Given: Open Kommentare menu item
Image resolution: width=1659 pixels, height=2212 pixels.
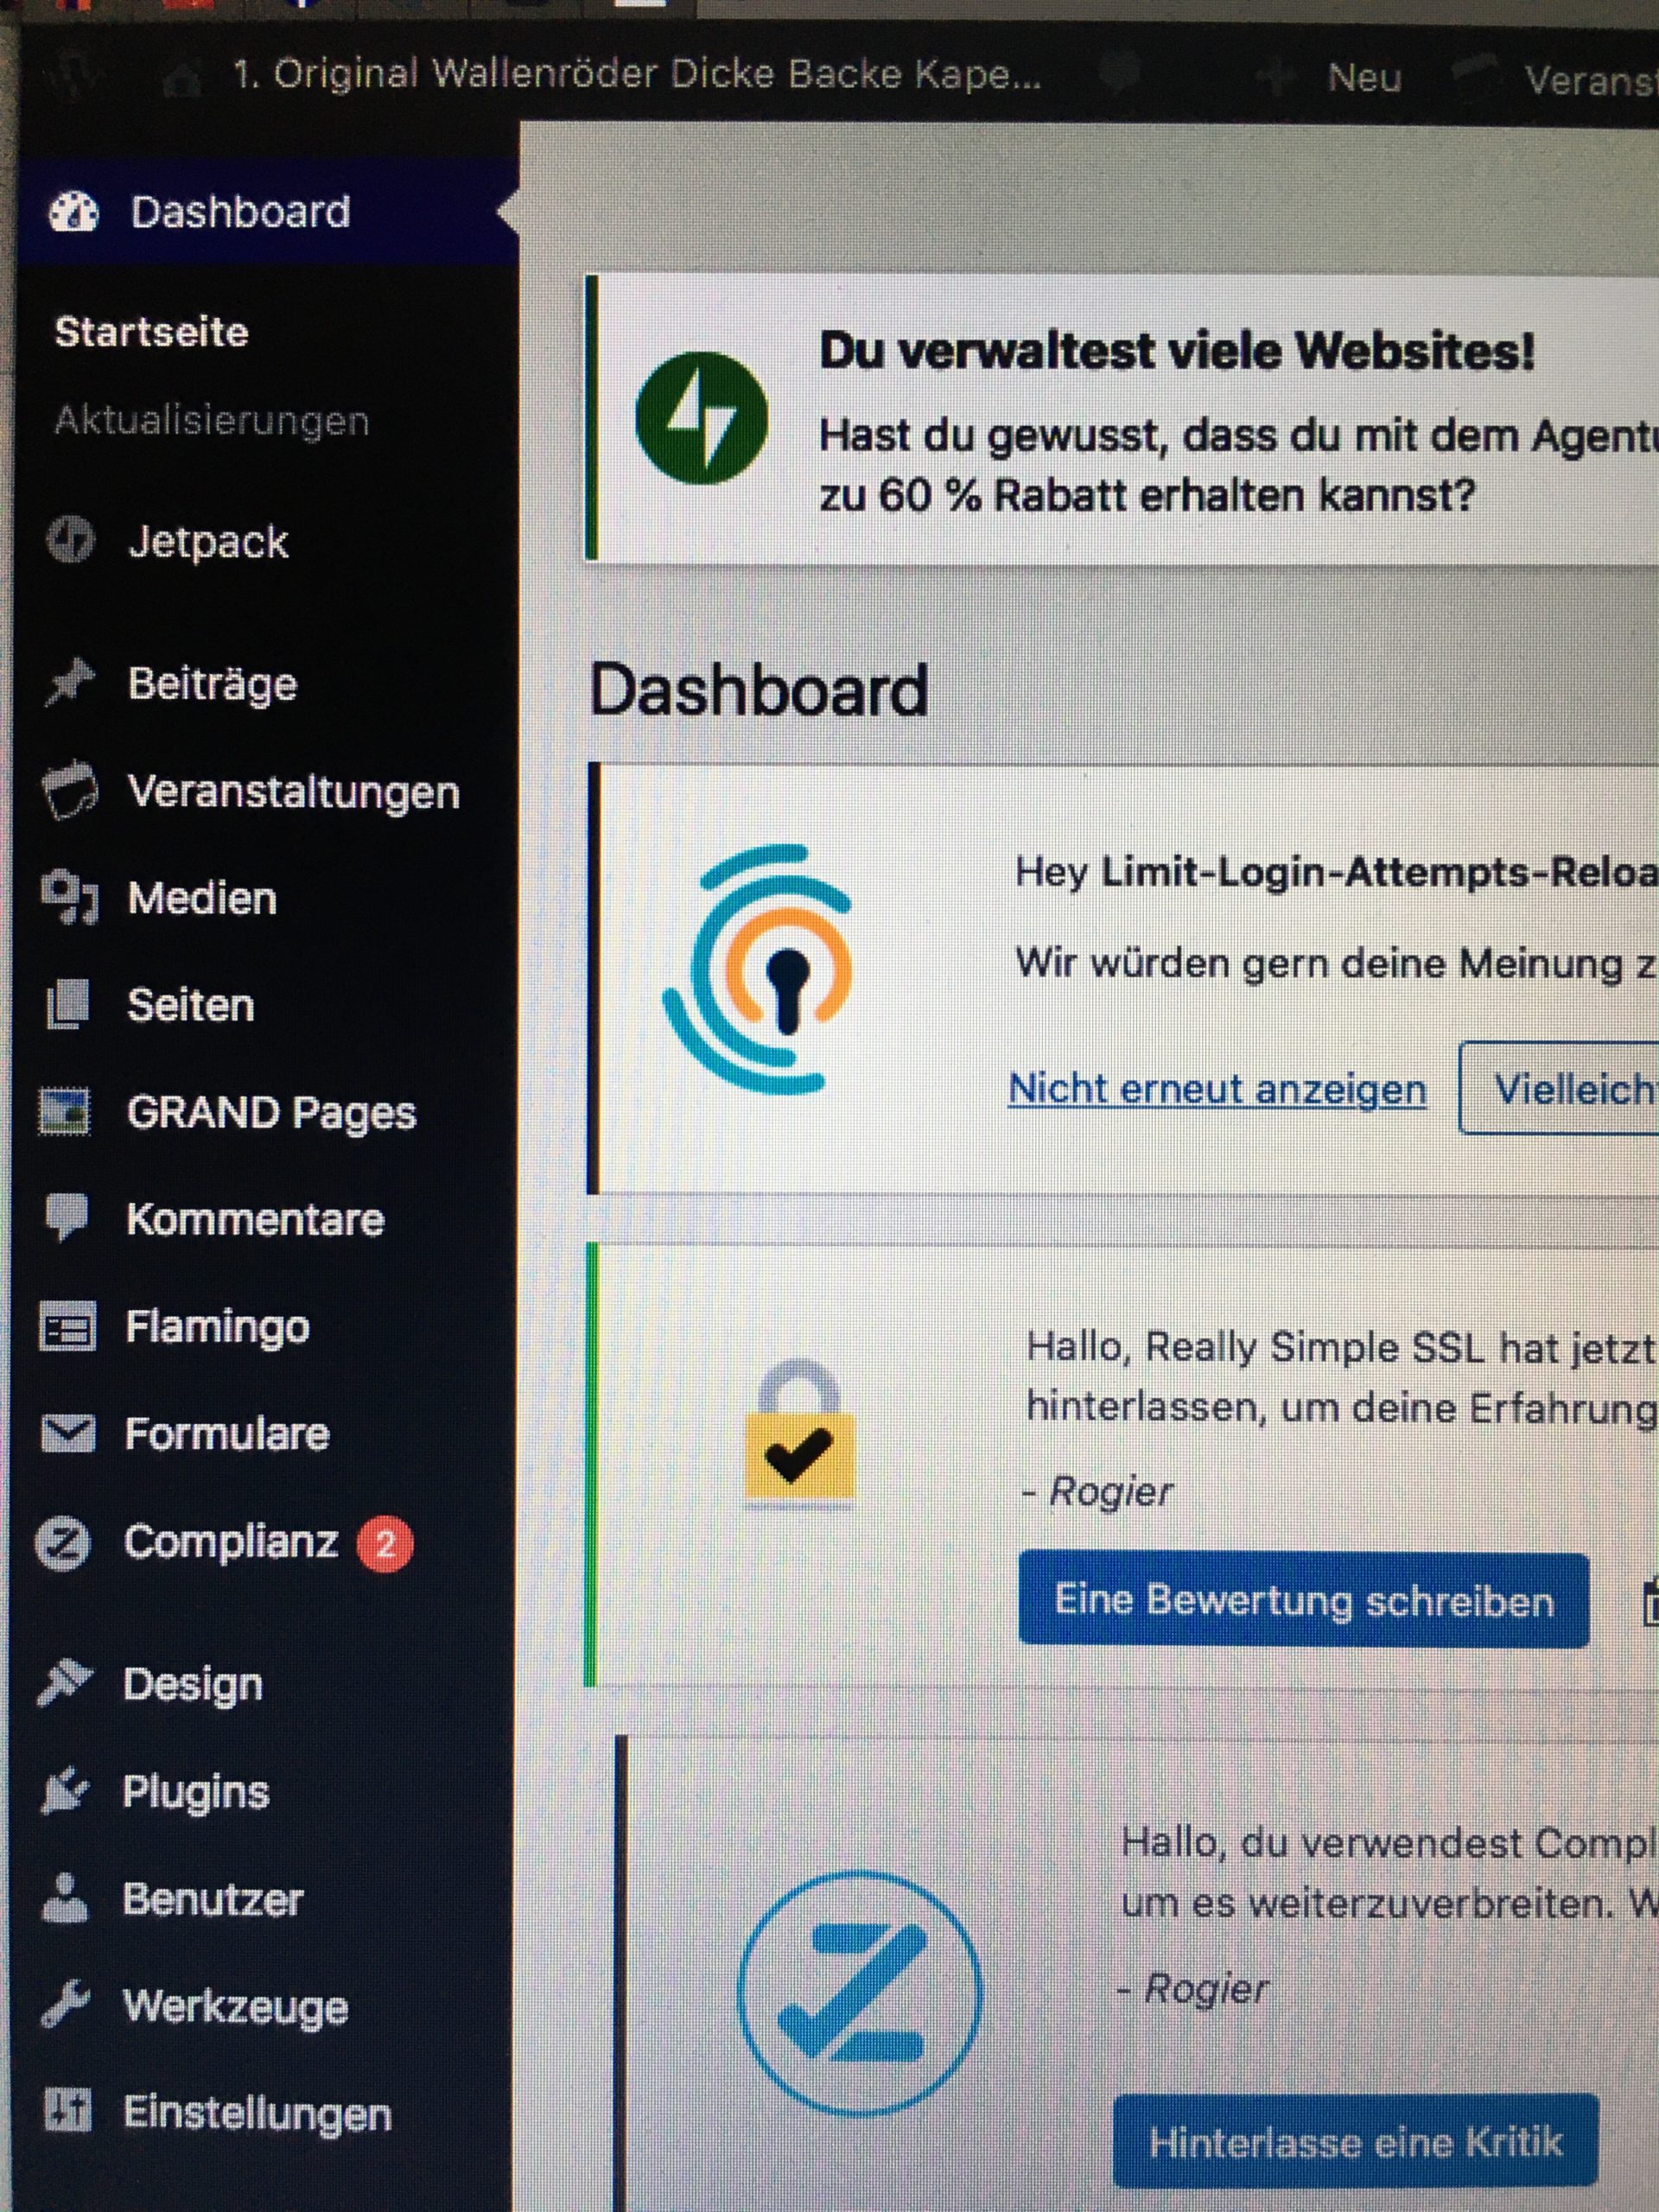Looking at the screenshot, I should tap(255, 1219).
